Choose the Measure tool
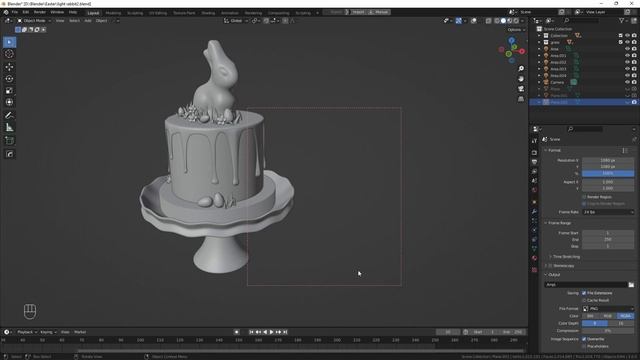 9,128
